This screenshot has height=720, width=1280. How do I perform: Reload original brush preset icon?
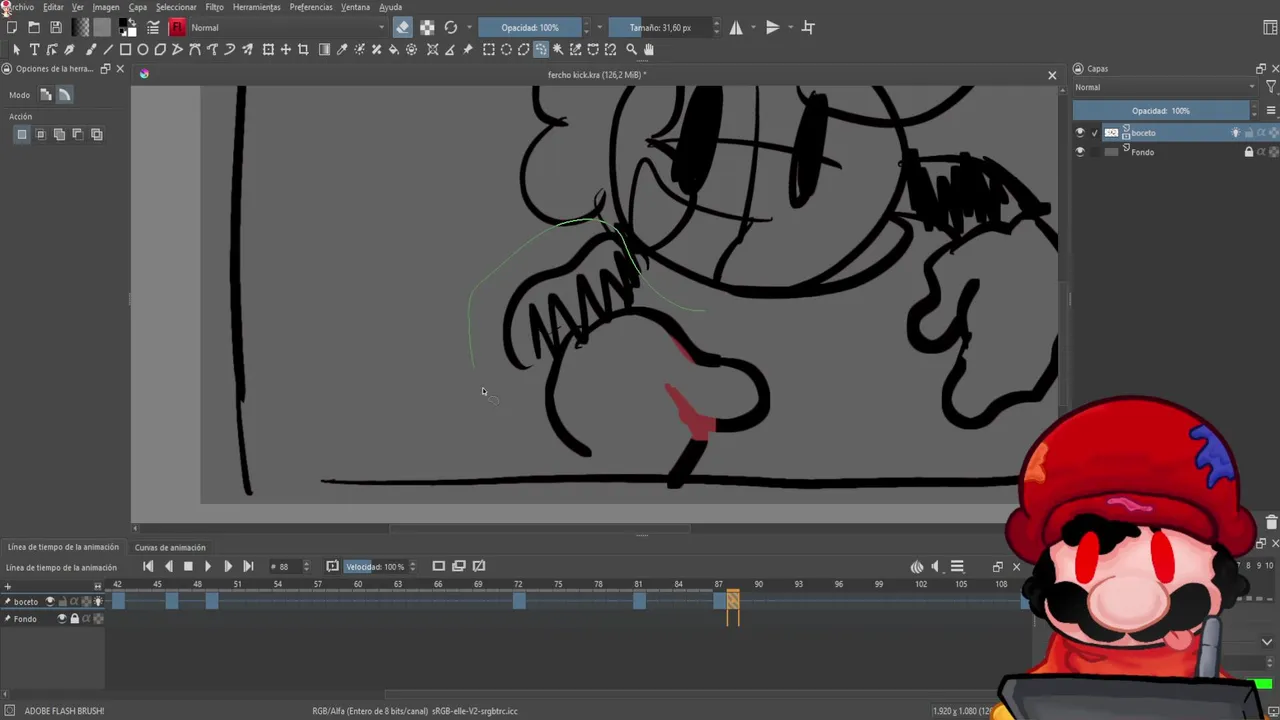click(451, 28)
